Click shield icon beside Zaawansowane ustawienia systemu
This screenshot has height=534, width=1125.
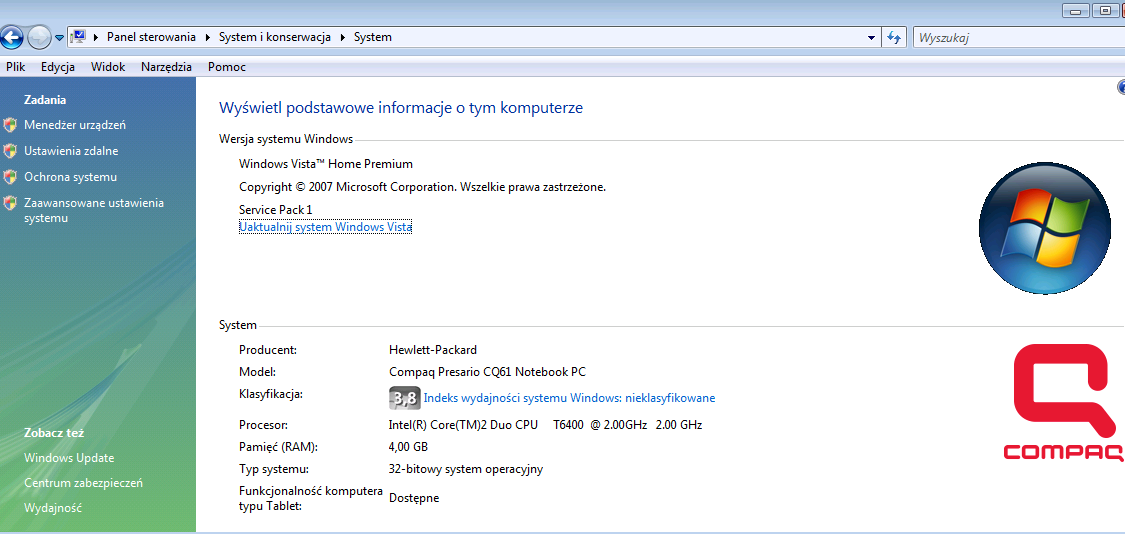pos(10,203)
